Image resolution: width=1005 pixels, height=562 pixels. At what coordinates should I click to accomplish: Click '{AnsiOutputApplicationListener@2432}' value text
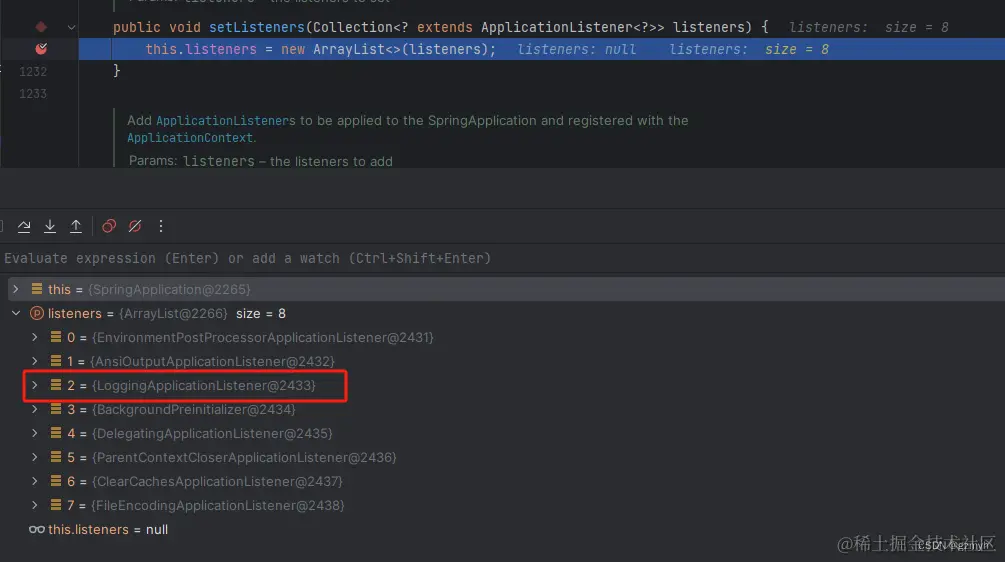tap(212, 361)
